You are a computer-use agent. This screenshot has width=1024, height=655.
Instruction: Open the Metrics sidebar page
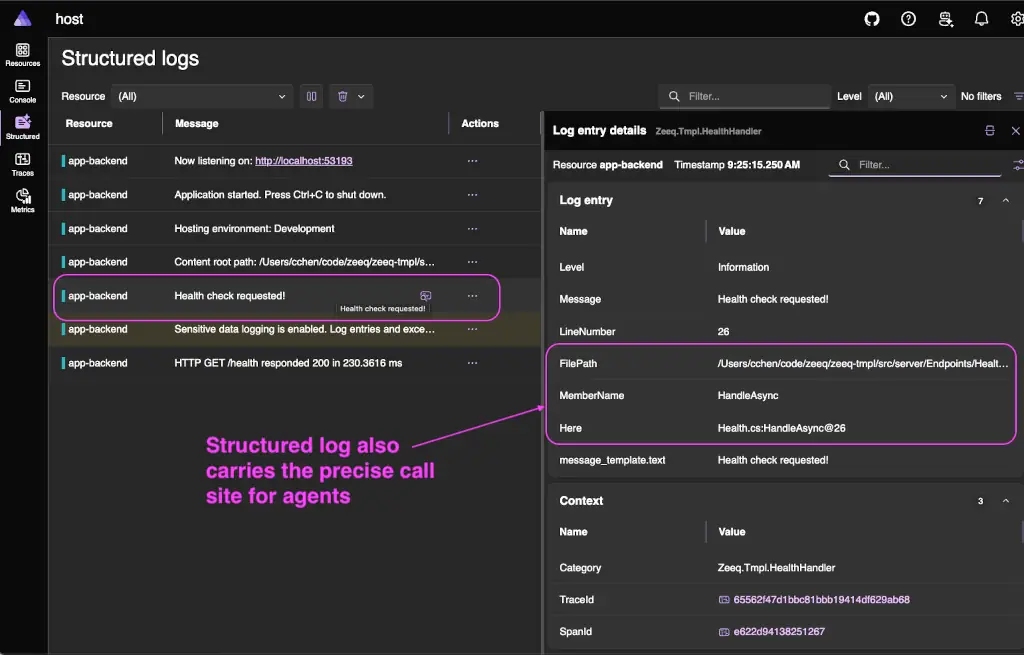pos(23,201)
